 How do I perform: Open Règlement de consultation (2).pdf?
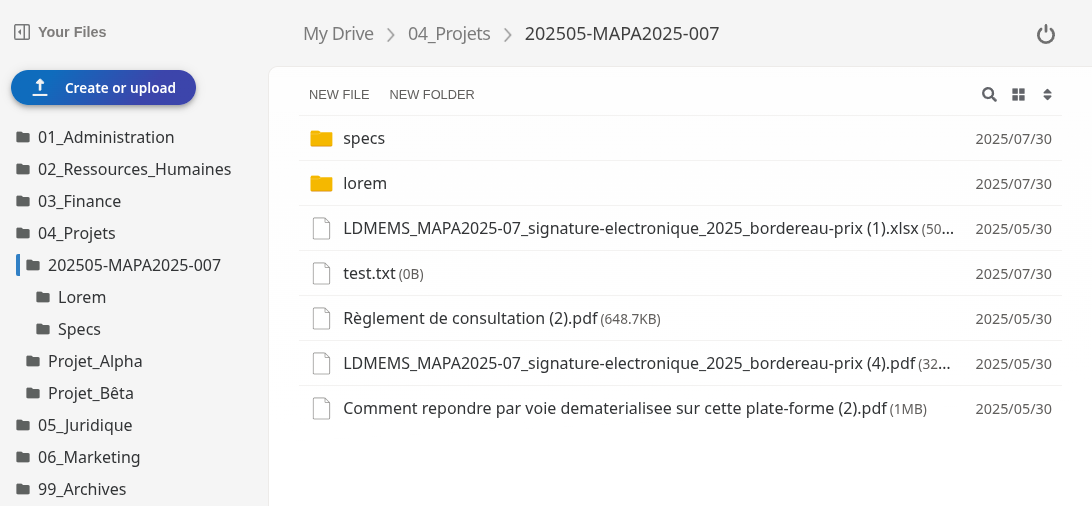coord(470,319)
